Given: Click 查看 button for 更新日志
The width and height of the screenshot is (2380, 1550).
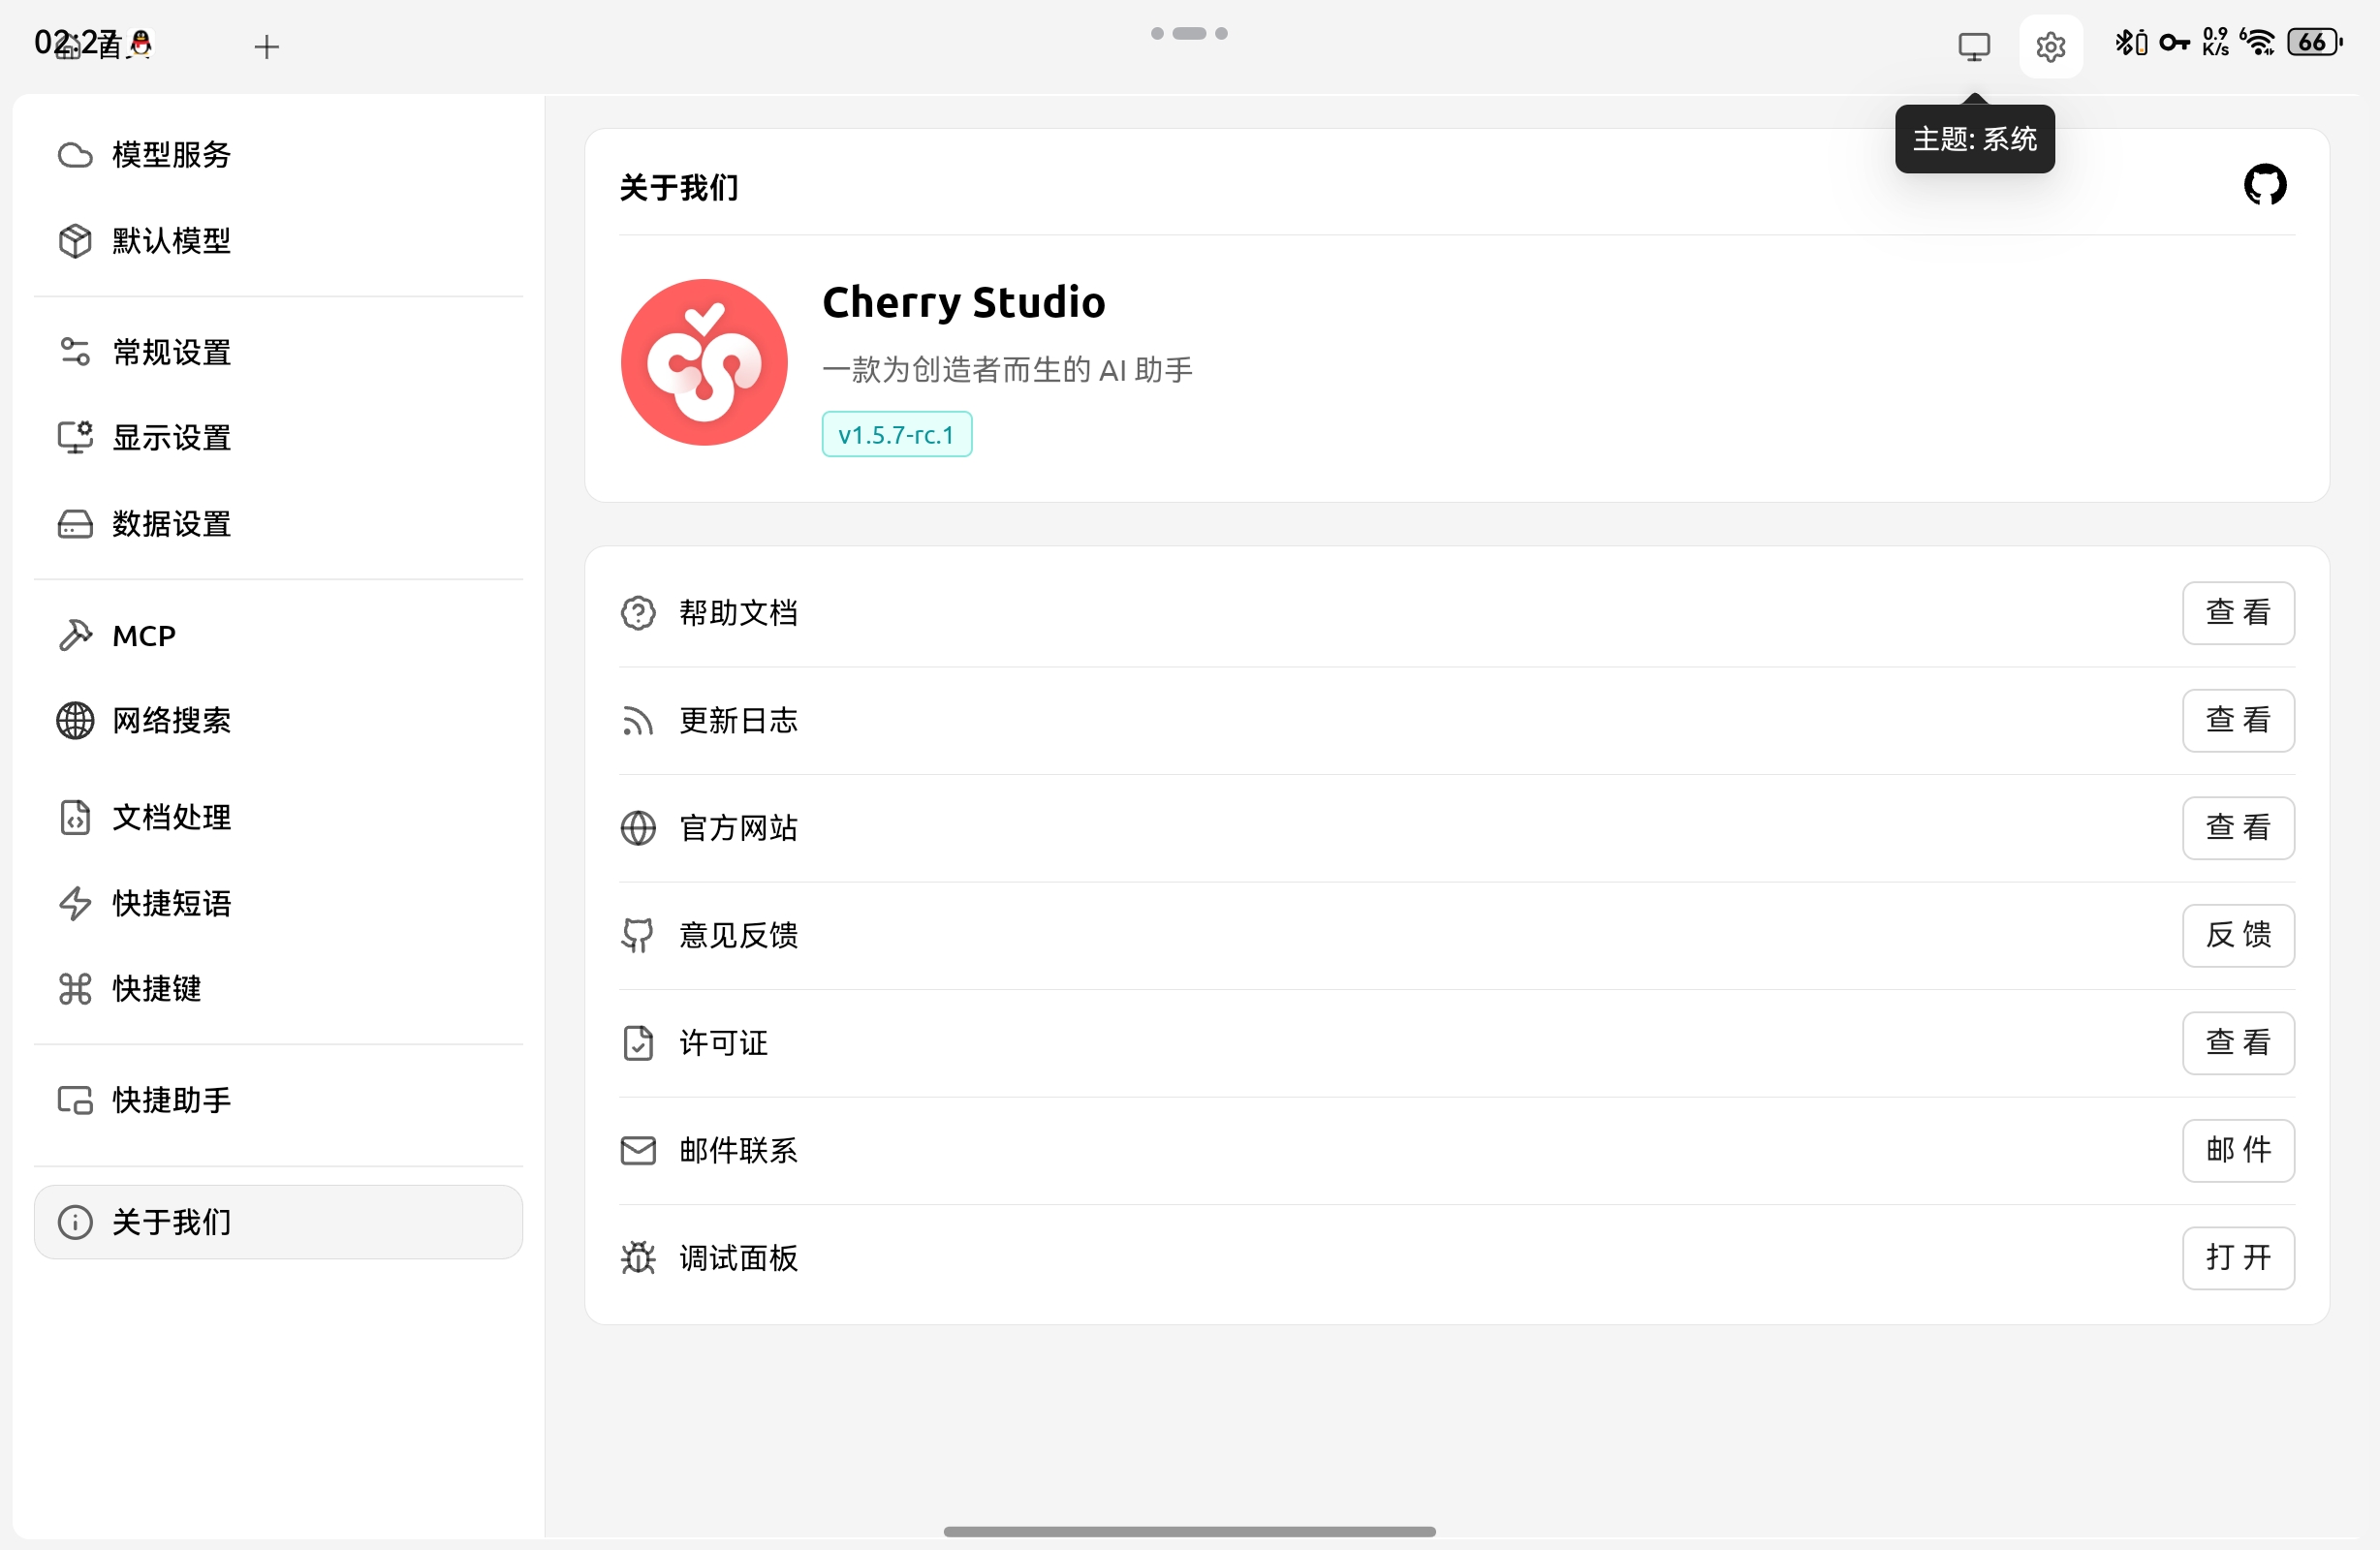Looking at the screenshot, I should click(2238, 720).
